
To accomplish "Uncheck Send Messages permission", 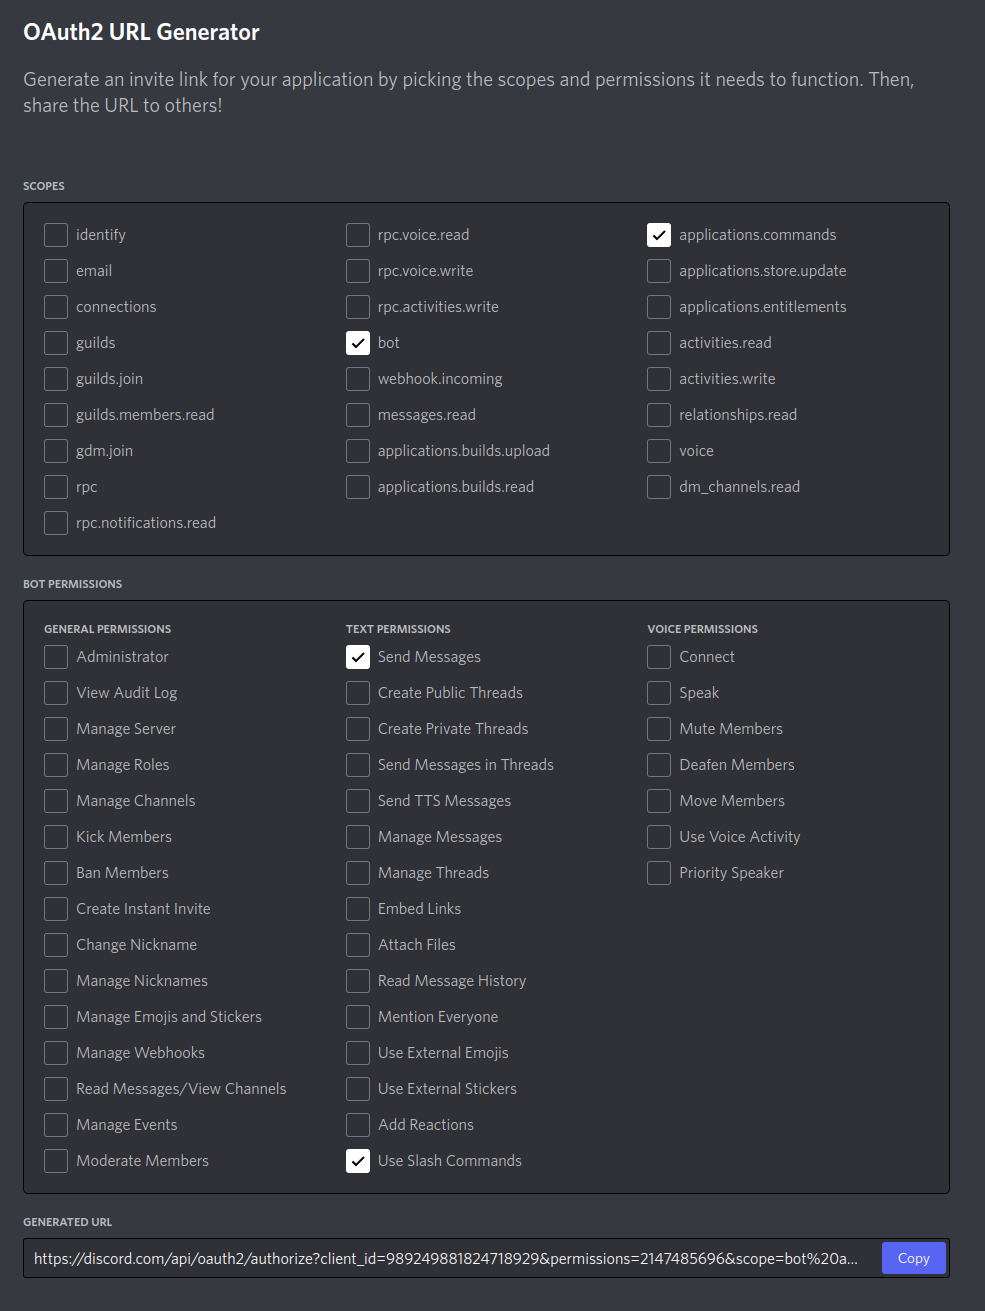I will pos(358,657).
